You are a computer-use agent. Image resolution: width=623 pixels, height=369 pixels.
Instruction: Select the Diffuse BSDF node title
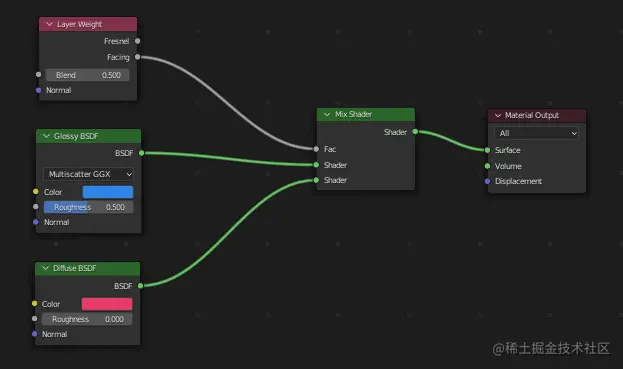(75, 268)
